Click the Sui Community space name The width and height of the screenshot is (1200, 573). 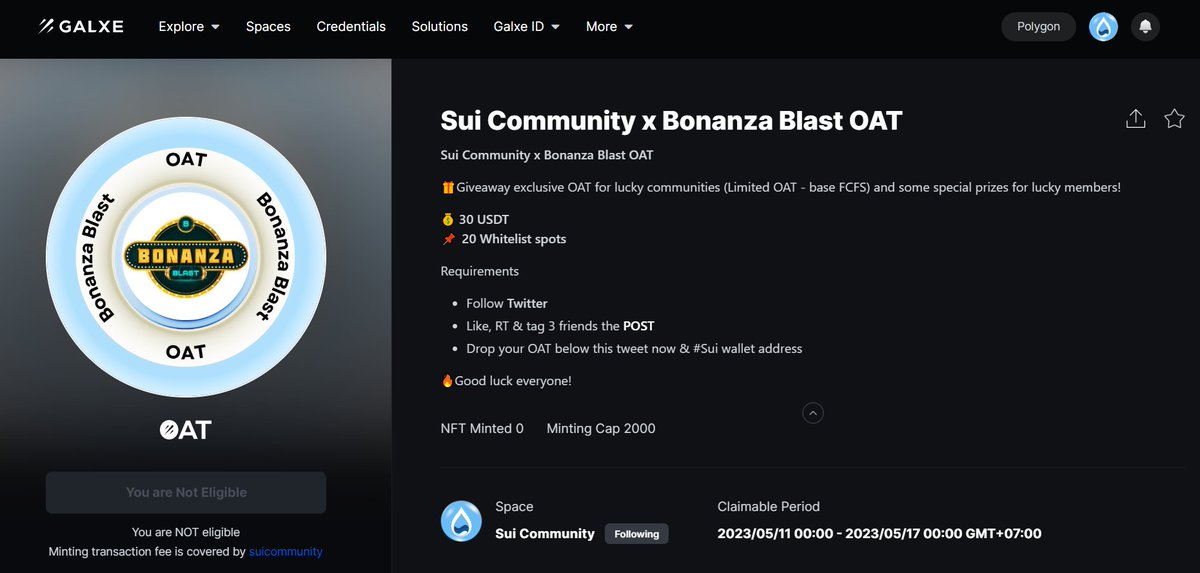pyautogui.click(x=545, y=534)
